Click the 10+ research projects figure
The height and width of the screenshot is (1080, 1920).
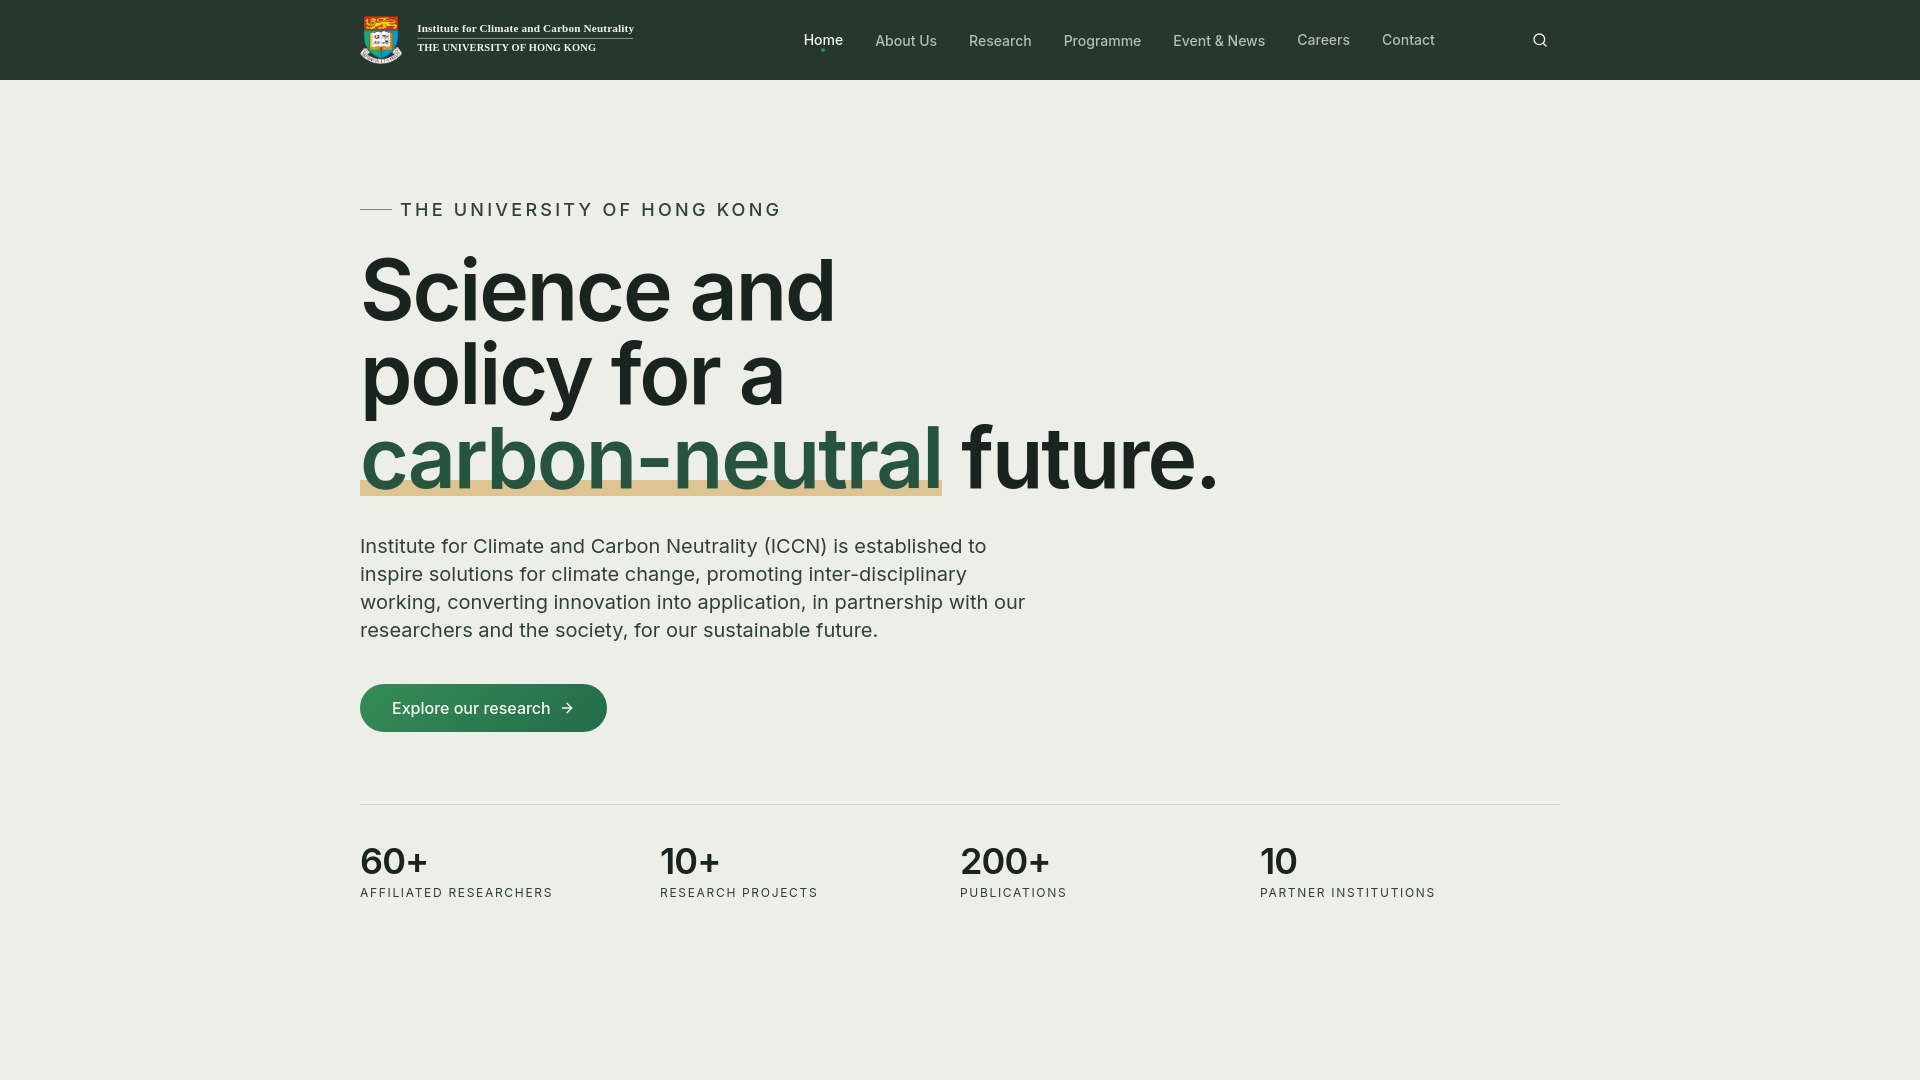tap(690, 861)
